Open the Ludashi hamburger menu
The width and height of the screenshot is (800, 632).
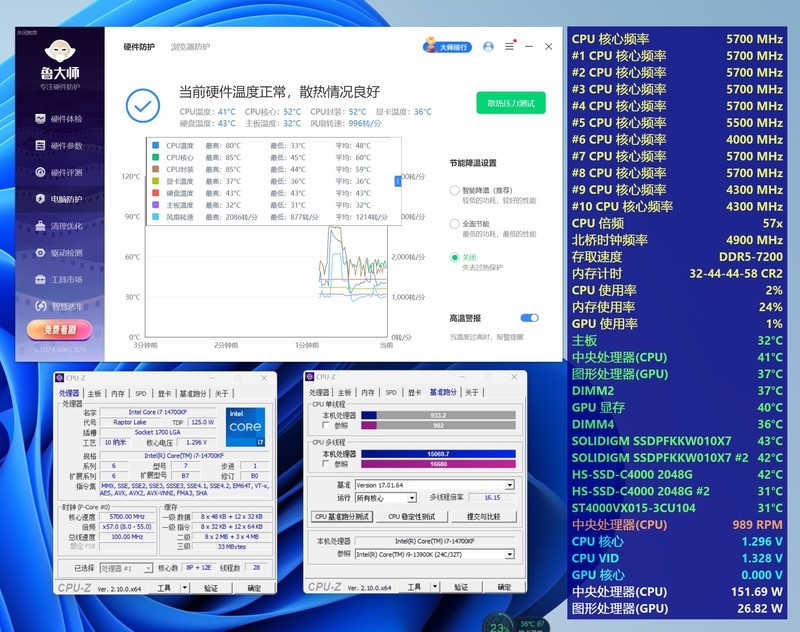(509, 46)
